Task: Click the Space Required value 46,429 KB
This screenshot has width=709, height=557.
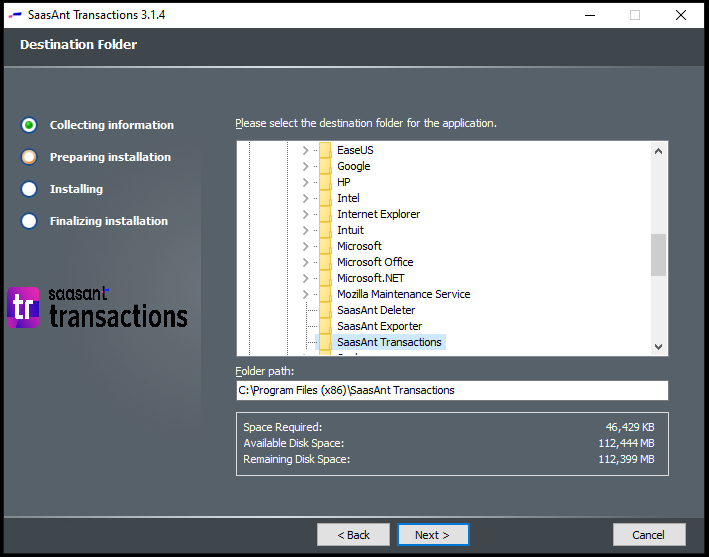Action: click(x=630, y=427)
